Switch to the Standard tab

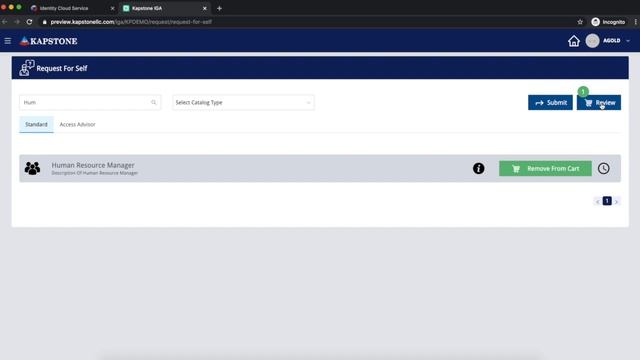click(x=36, y=124)
